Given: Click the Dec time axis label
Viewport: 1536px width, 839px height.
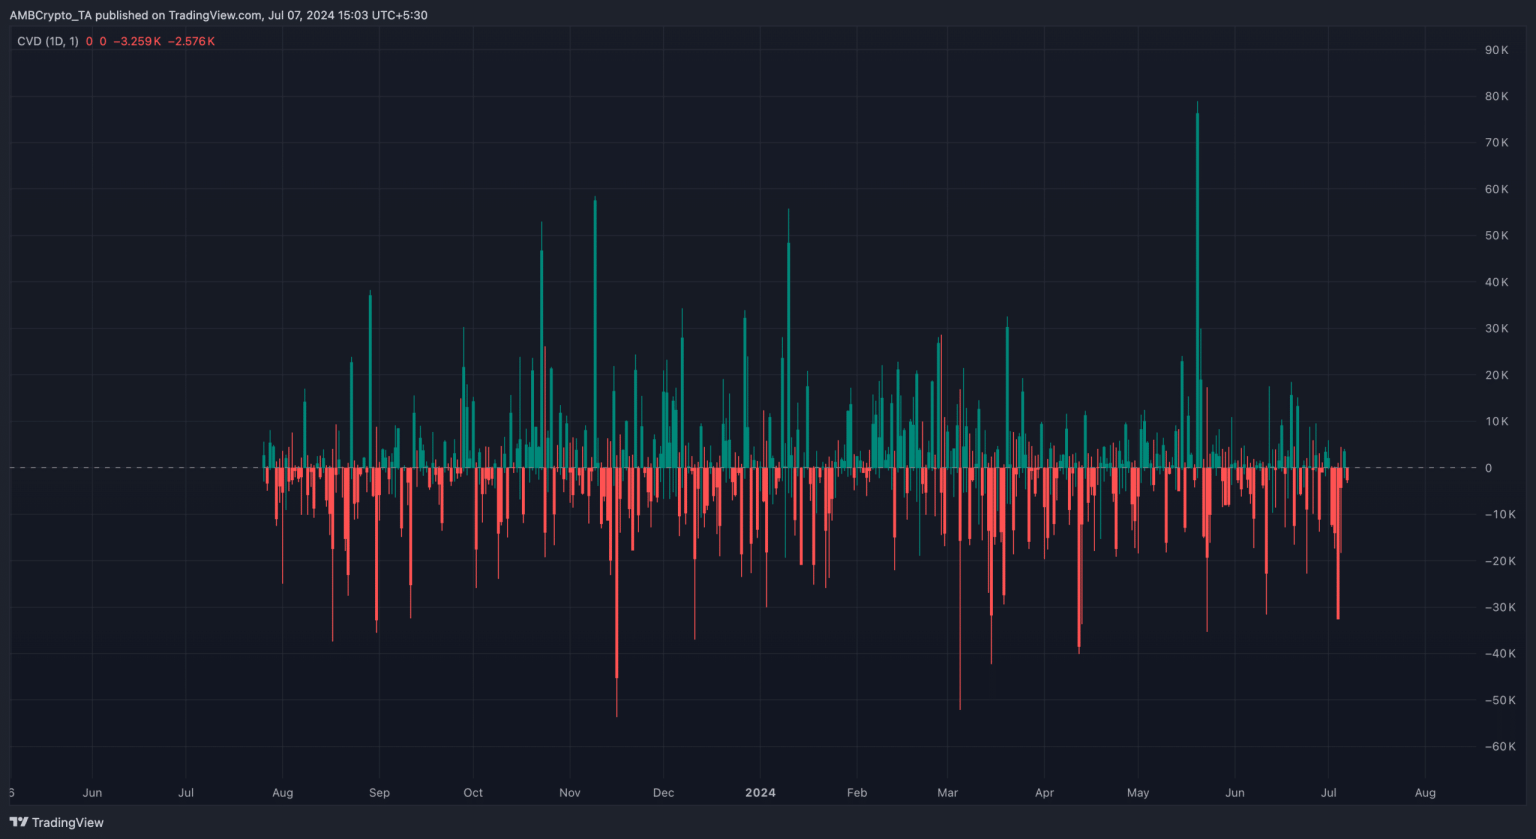Looking at the screenshot, I should (663, 793).
